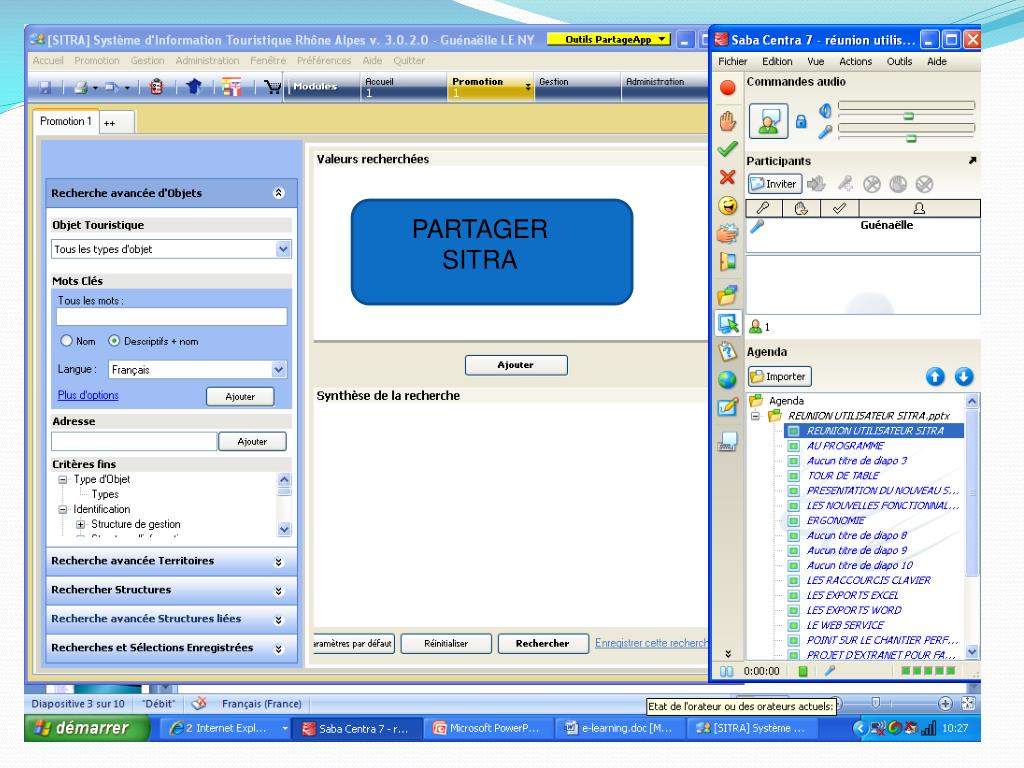Click the Plus d'options link
This screenshot has height=768, width=1024.
pyautogui.click(x=88, y=395)
